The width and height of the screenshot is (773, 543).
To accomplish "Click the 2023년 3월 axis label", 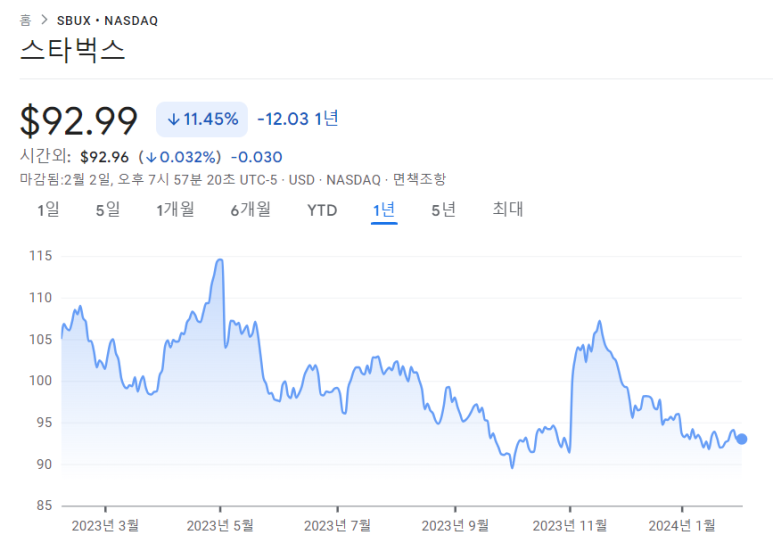I will point(105,526).
